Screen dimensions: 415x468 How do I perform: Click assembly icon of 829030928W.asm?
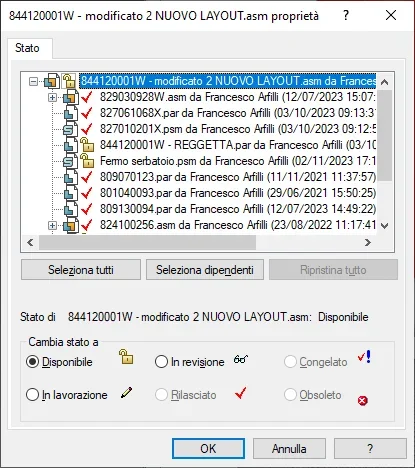71,97
